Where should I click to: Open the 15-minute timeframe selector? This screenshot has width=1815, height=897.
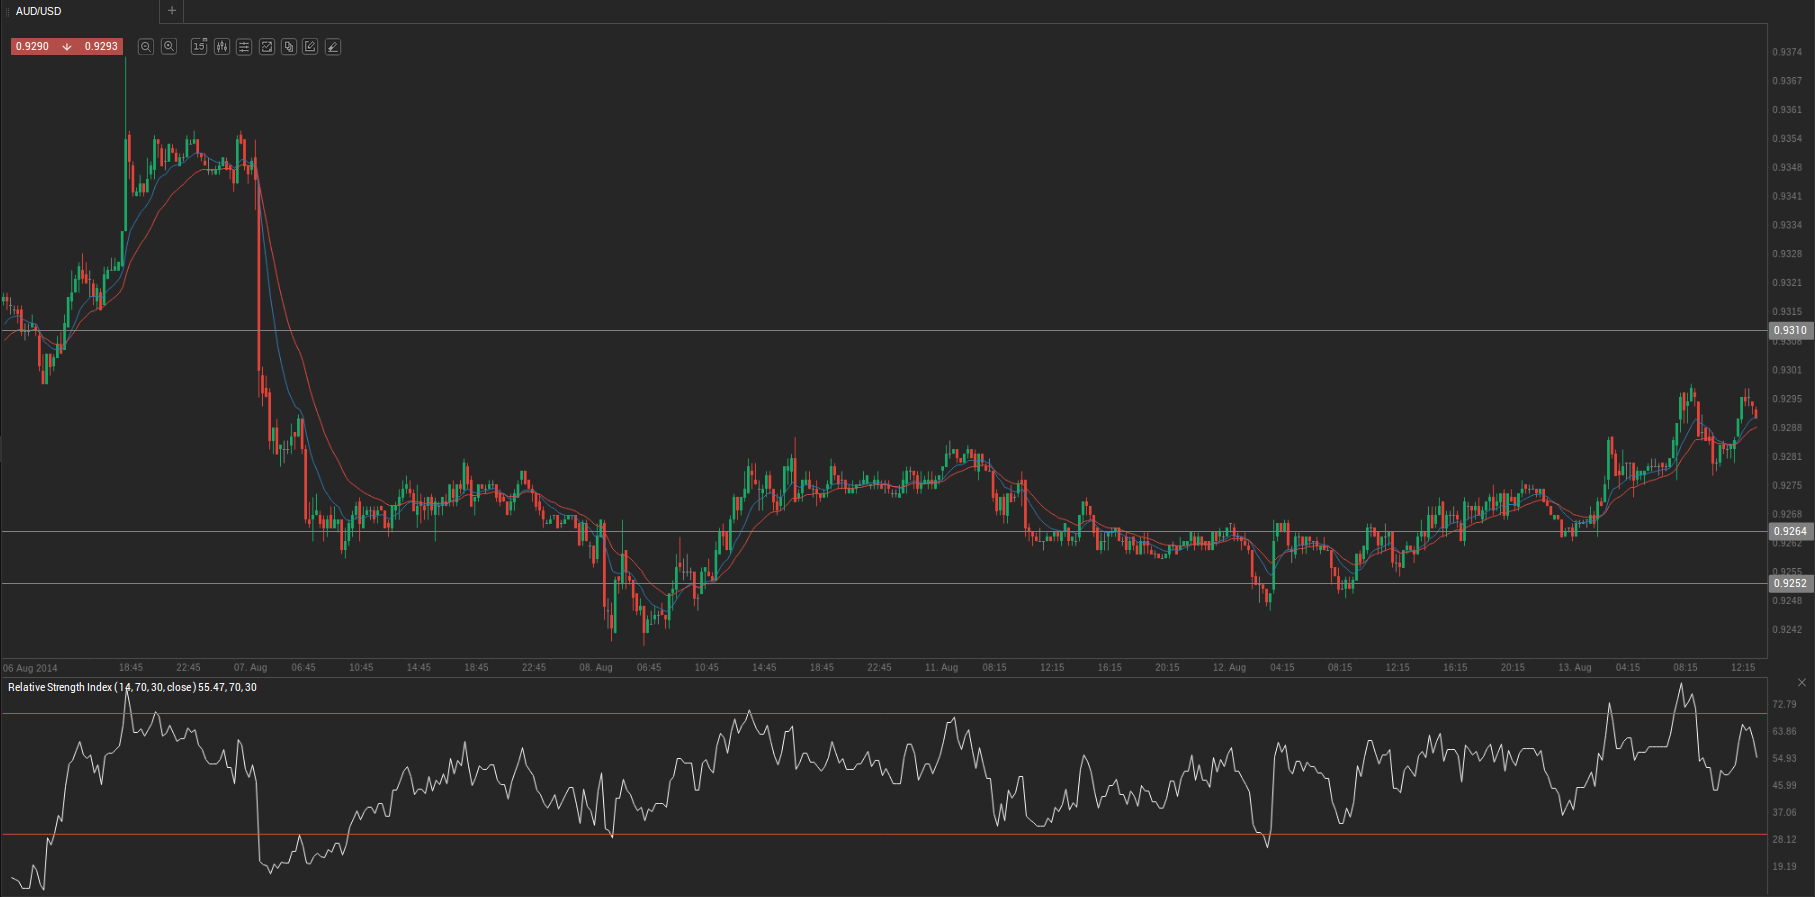199,47
